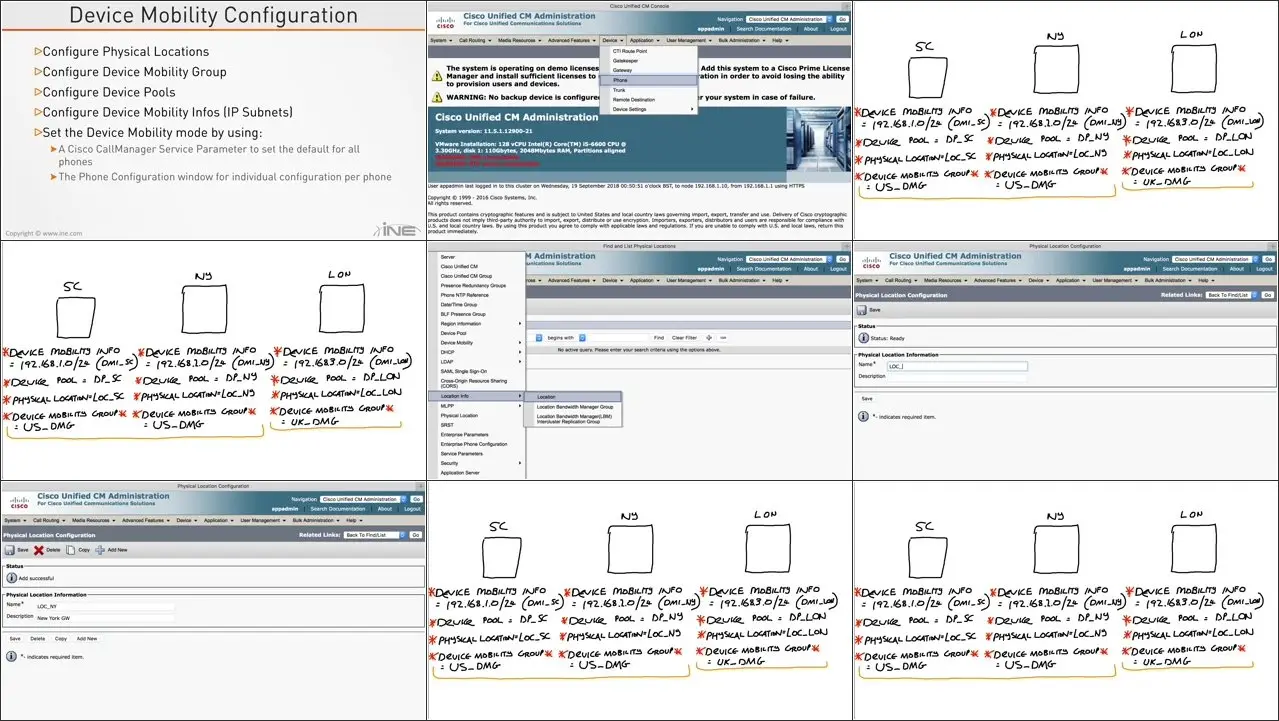Click the plus icon beside Clear Filter
The height and width of the screenshot is (721, 1279).
(x=711, y=338)
